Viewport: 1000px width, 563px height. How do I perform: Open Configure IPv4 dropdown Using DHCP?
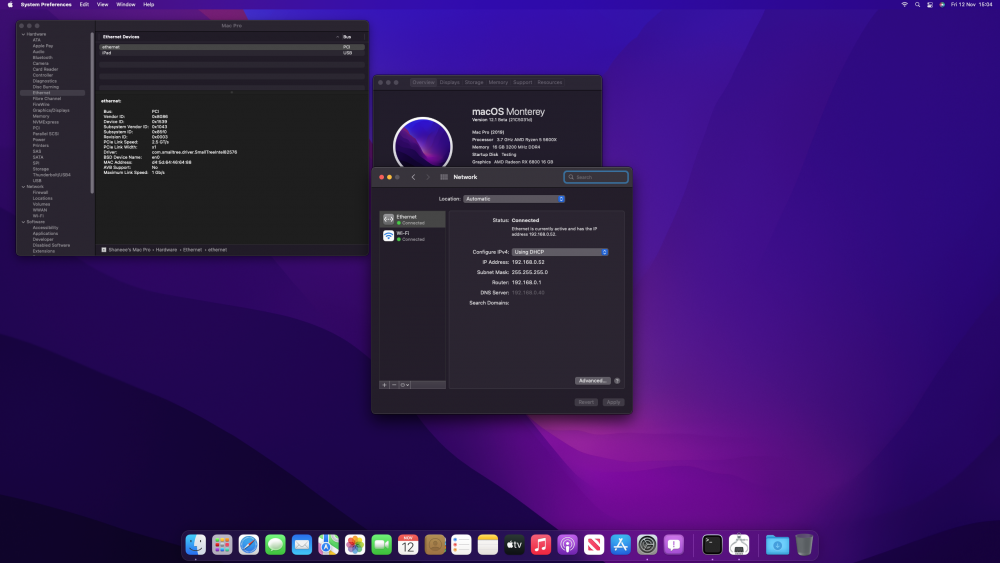pos(560,252)
